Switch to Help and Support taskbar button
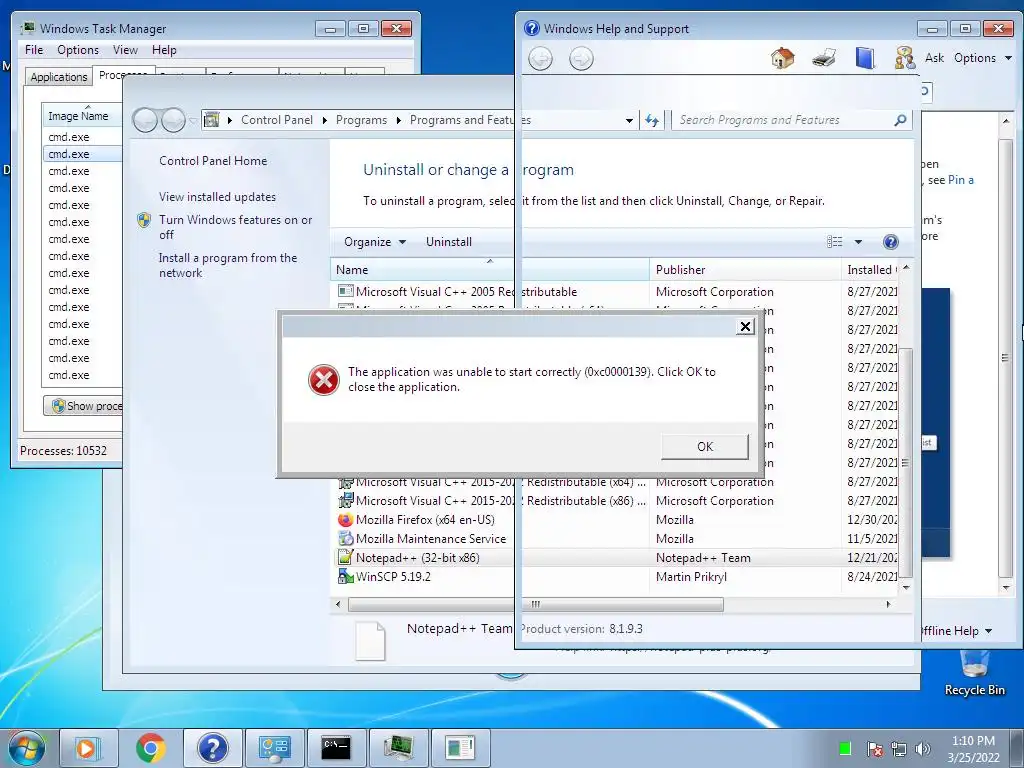 click(212, 748)
